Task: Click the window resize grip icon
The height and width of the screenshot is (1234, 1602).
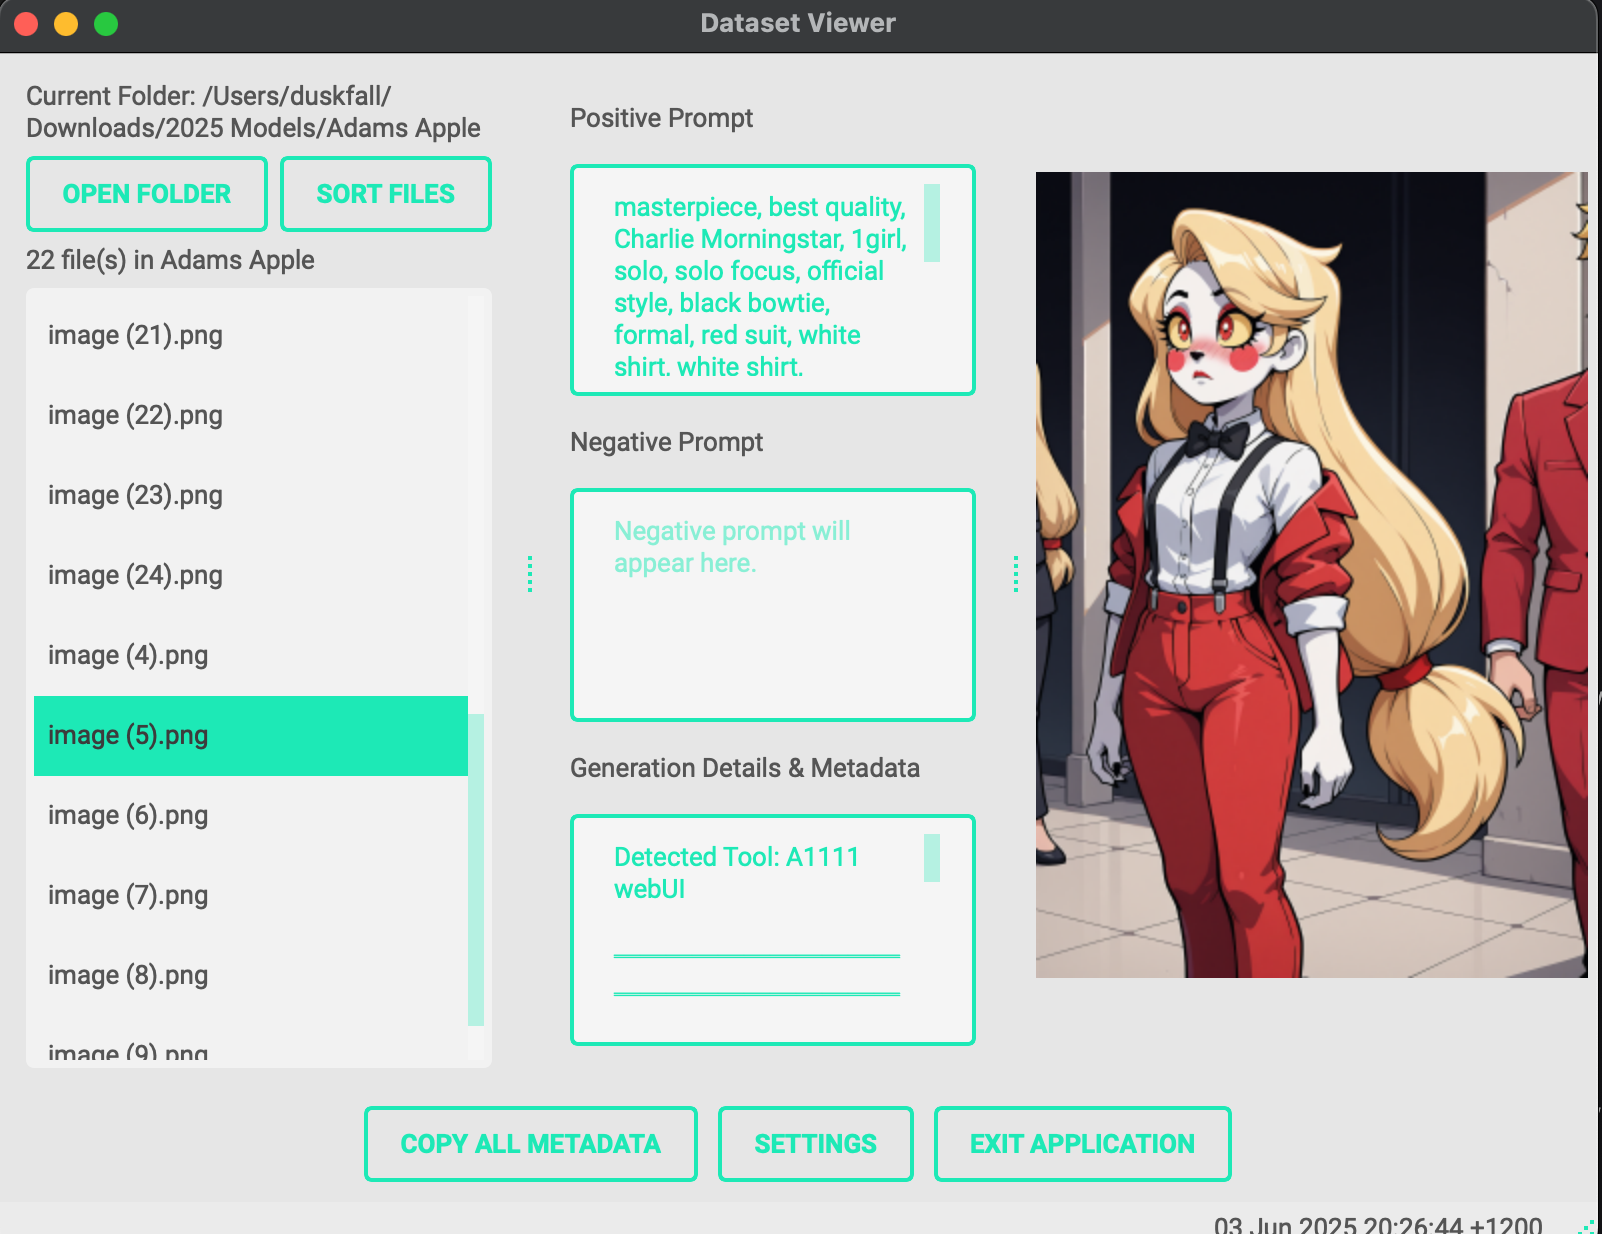Action: (1586, 1226)
